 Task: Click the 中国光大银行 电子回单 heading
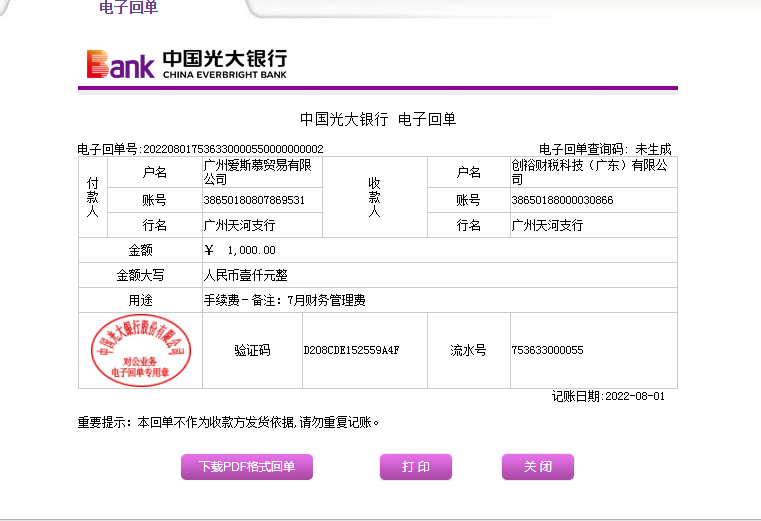(378, 119)
